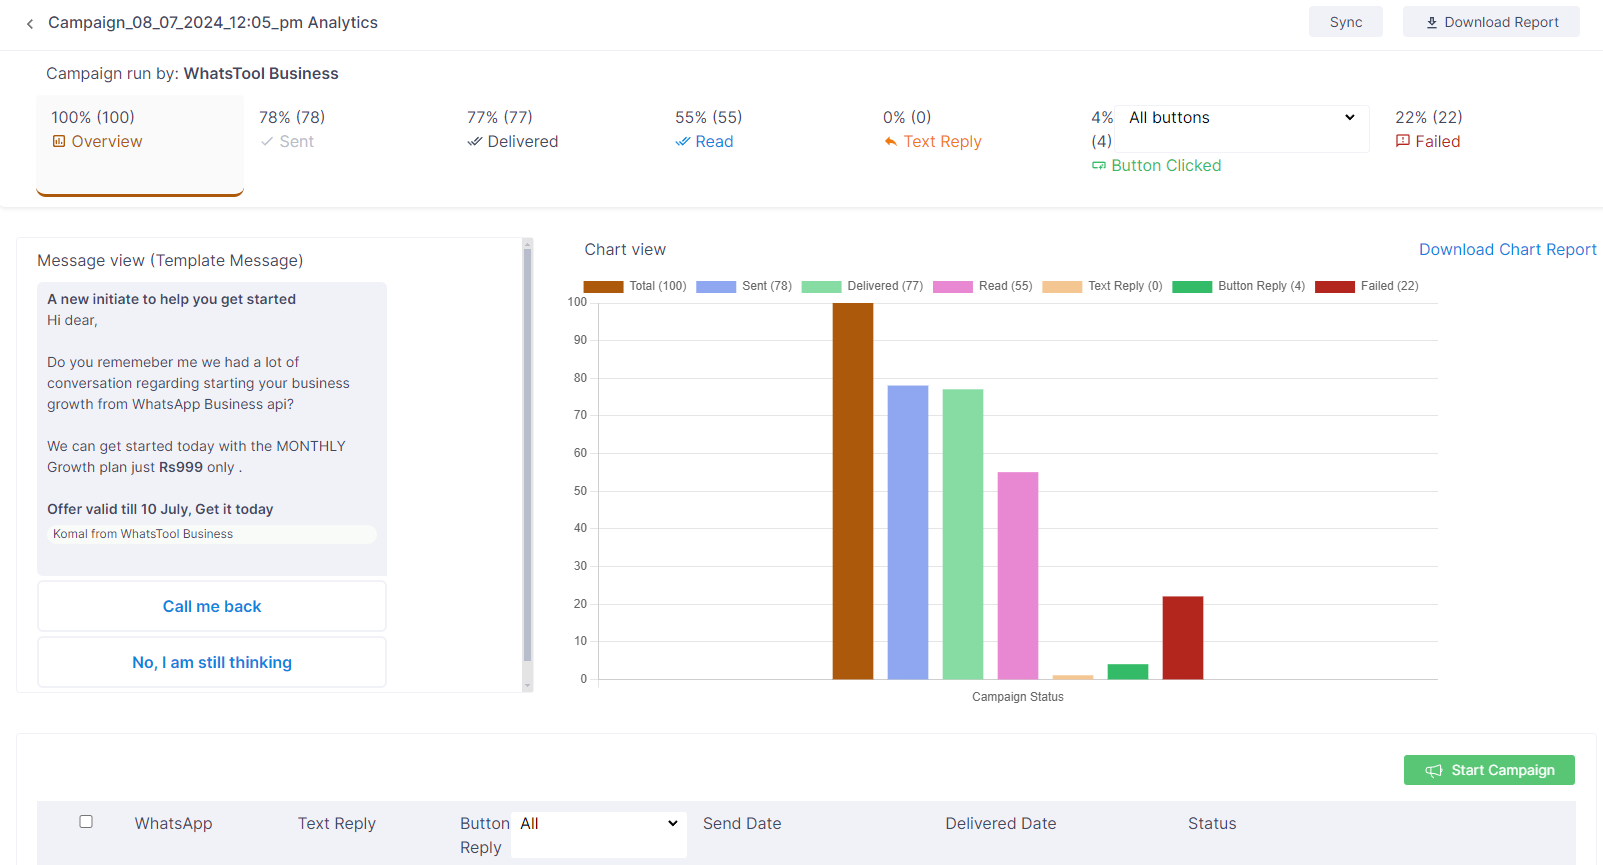Click the blue Read double-tick icon
Screen dimensions: 1603x865
(x=683, y=142)
